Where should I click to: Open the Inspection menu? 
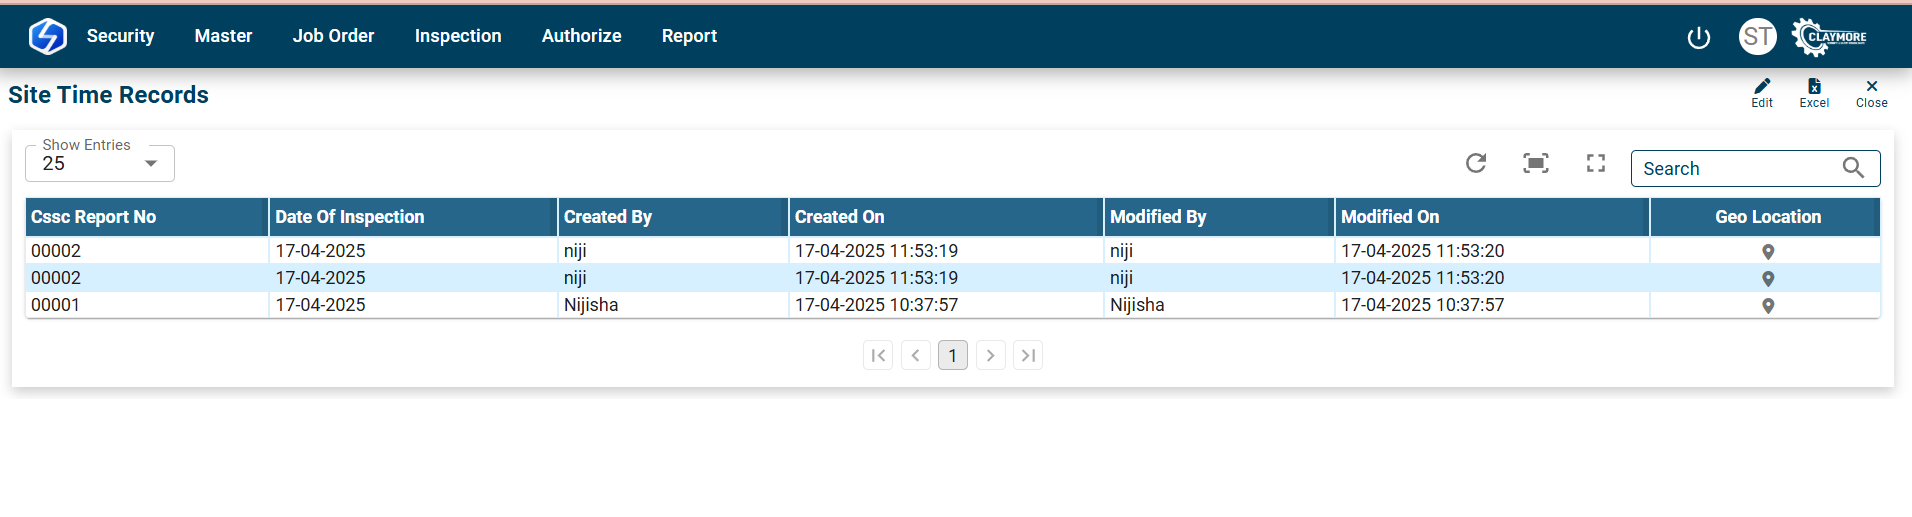pyautogui.click(x=458, y=36)
